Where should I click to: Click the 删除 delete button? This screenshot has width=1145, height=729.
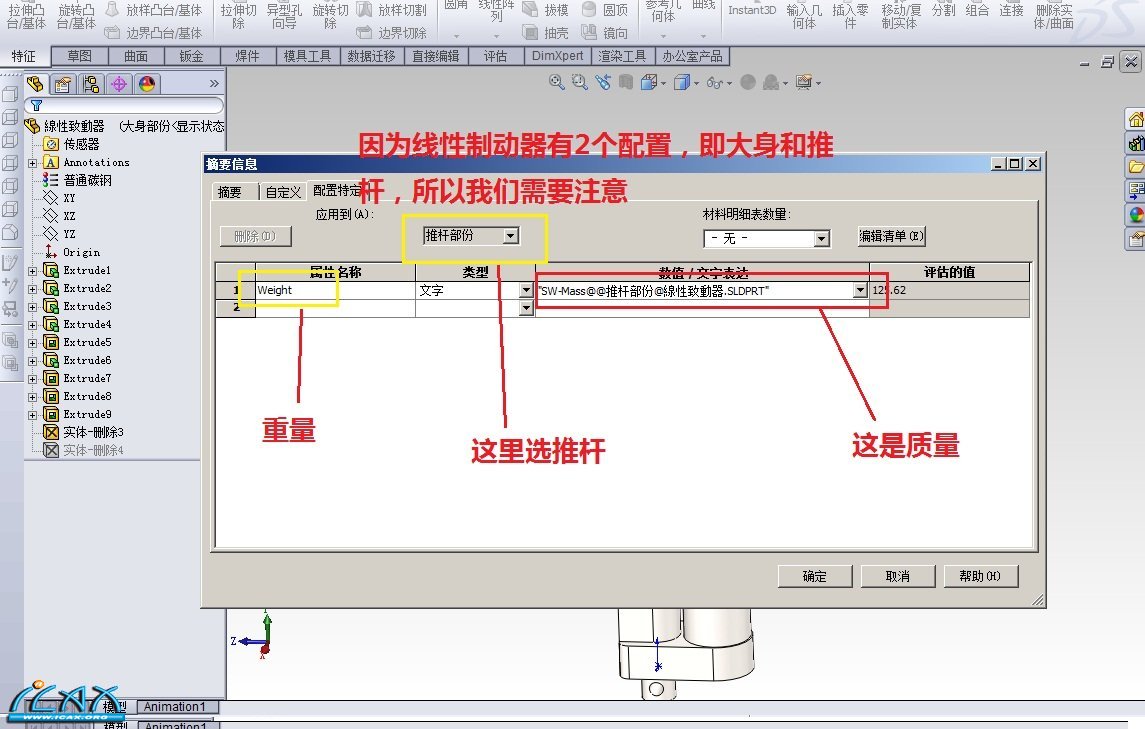pos(255,237)
